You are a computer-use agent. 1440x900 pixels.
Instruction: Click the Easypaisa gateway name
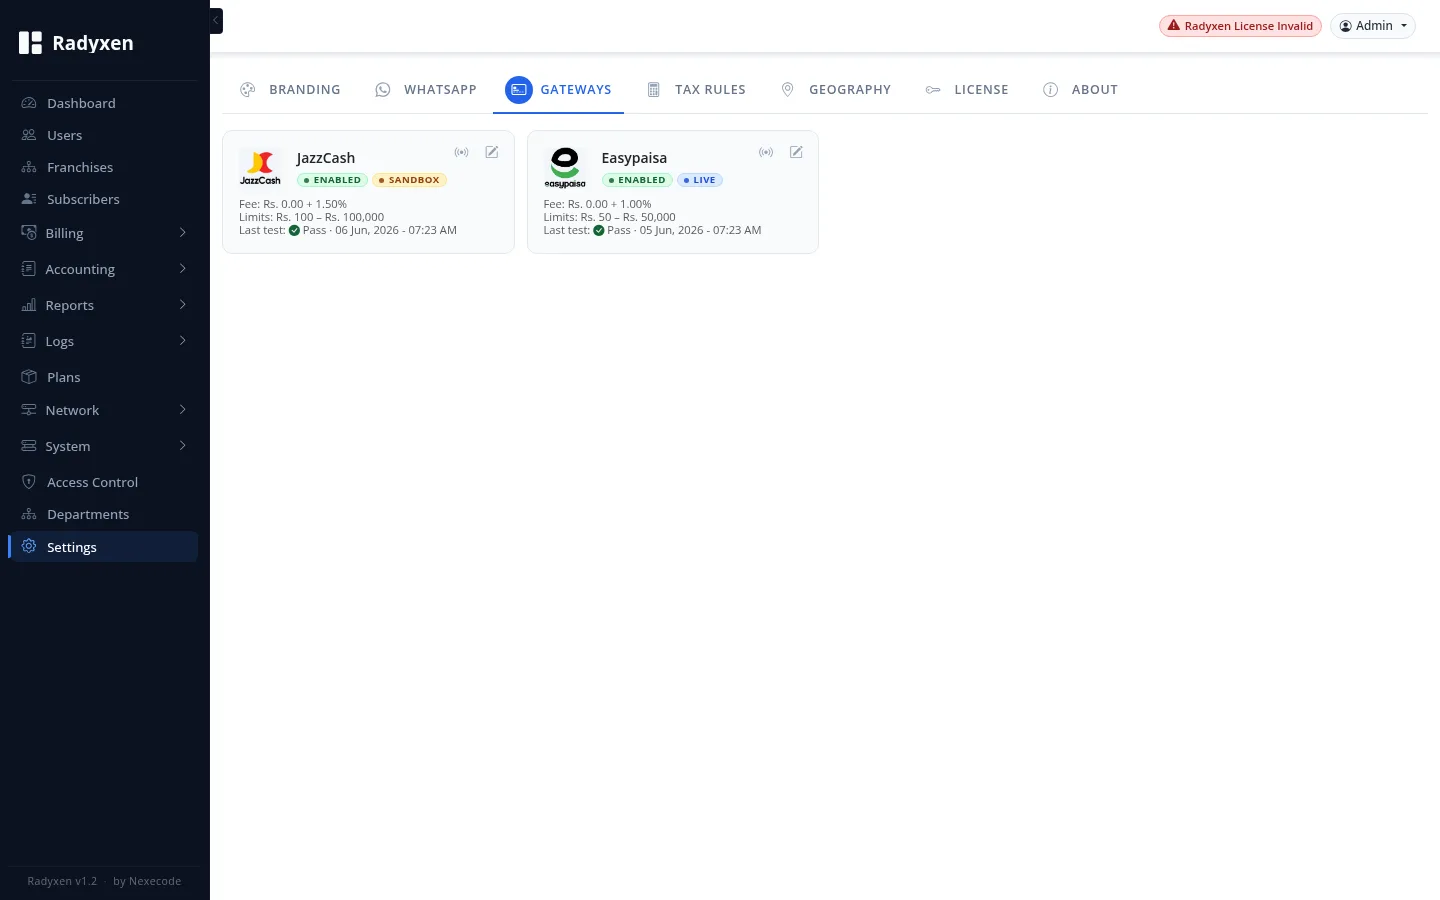click(x=634, y=158)
